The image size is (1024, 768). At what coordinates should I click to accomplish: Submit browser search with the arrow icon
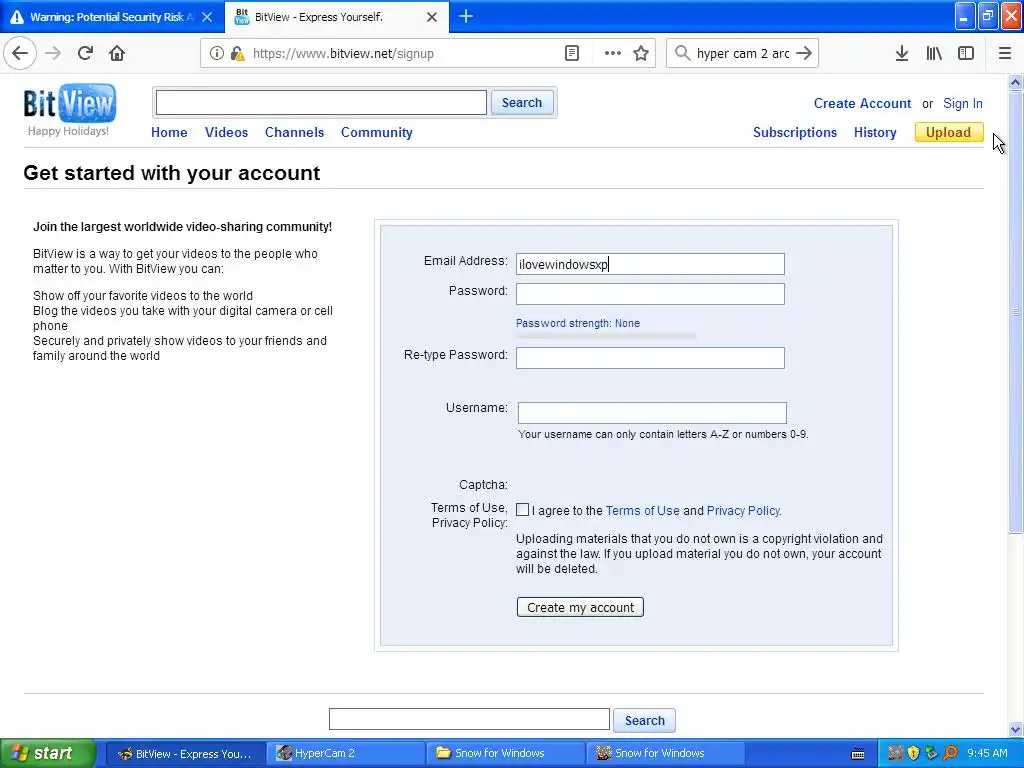pyautogui.click(x=805, y=54)
